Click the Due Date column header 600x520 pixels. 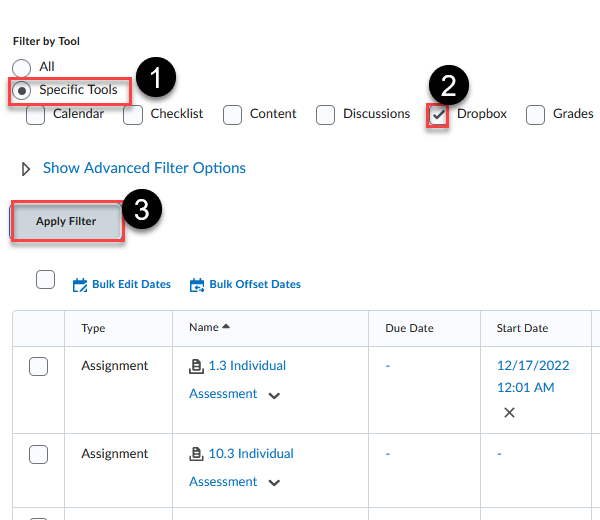click(x=409, y=328)
